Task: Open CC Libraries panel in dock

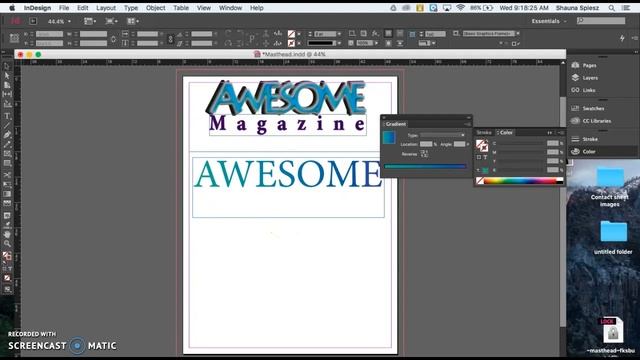Action: coord(591,121)
